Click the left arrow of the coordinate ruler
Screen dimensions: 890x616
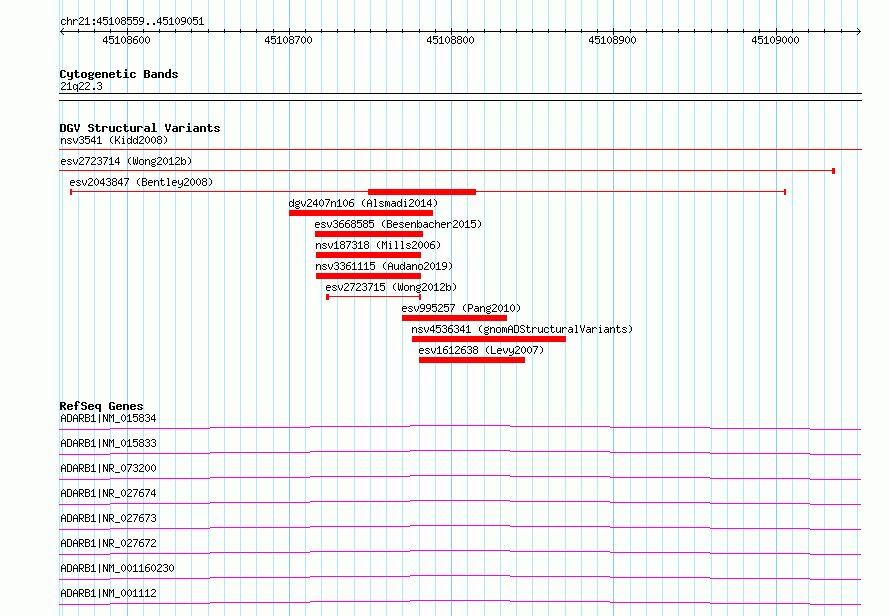[62, 31]
